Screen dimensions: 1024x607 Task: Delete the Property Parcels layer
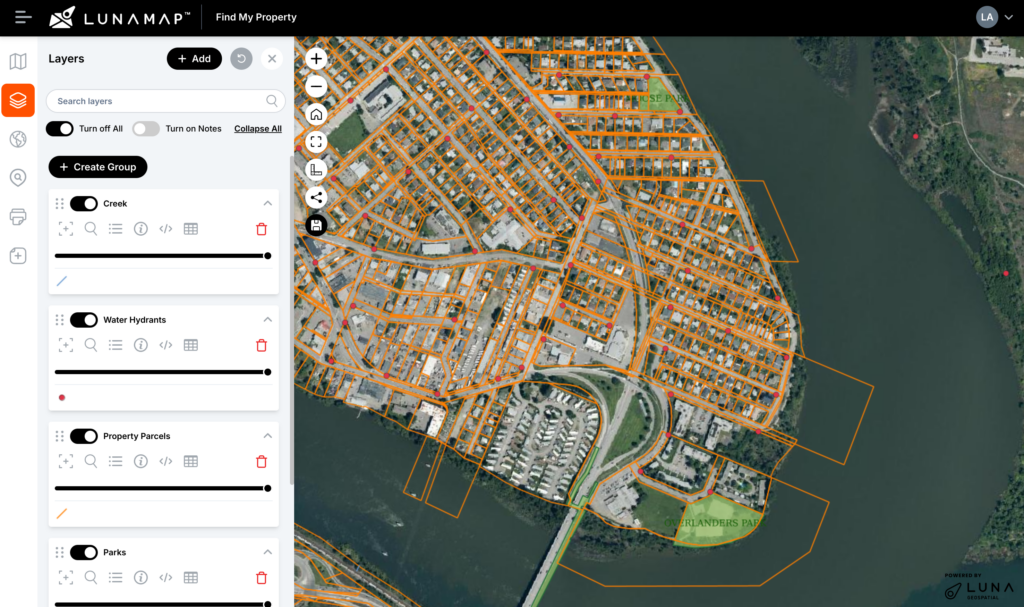click(261, 461)
